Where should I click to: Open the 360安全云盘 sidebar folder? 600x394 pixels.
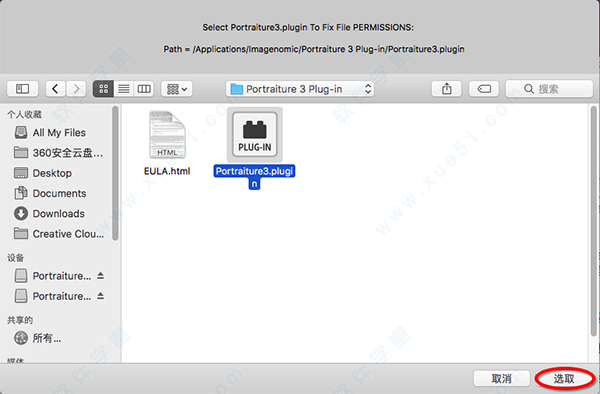(59, 153)
